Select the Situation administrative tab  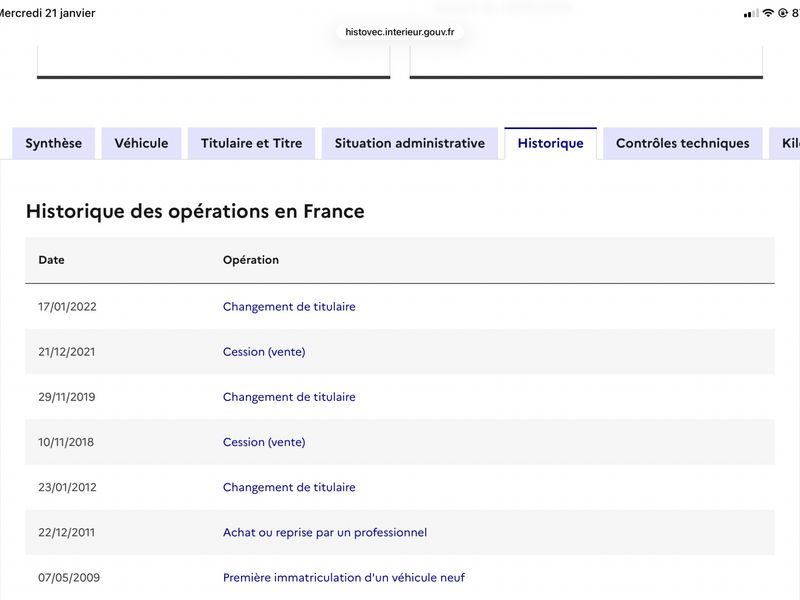point(410,143)
